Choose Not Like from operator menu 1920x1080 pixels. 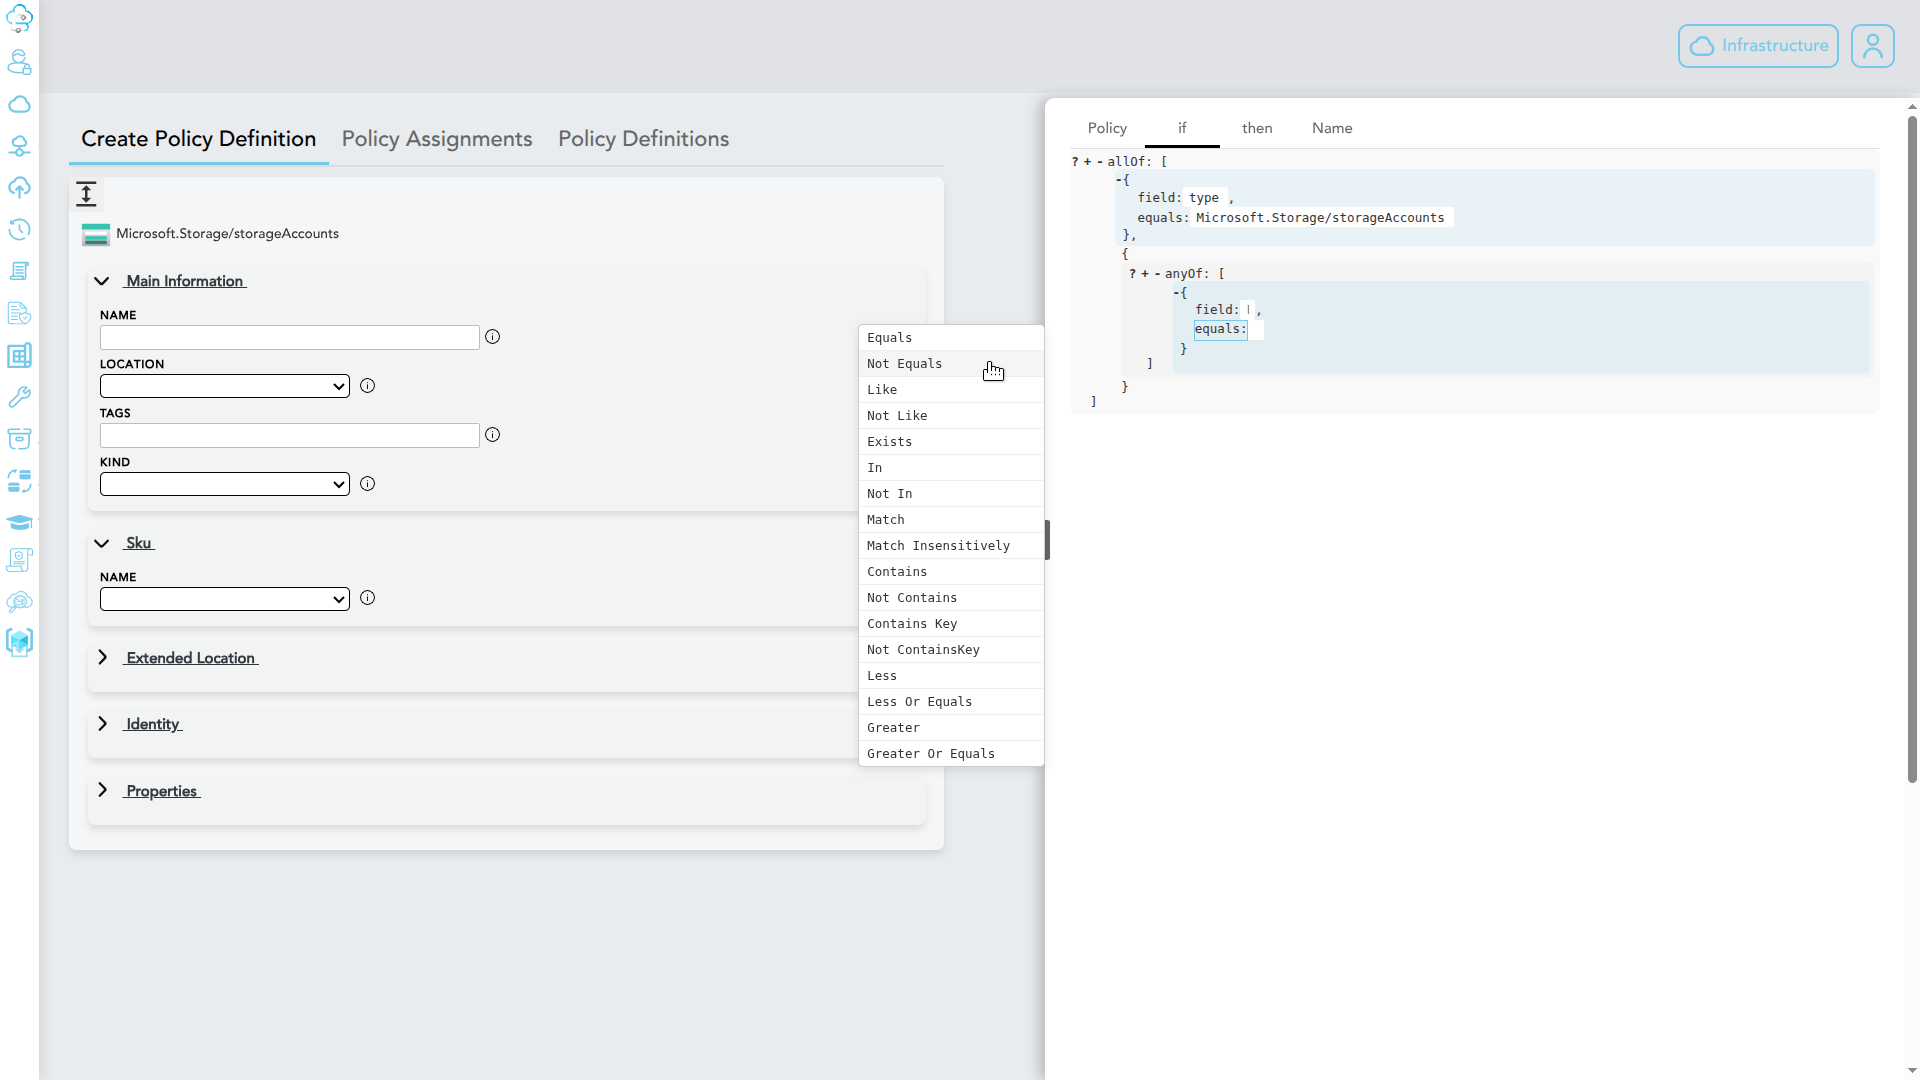(951, 416)
